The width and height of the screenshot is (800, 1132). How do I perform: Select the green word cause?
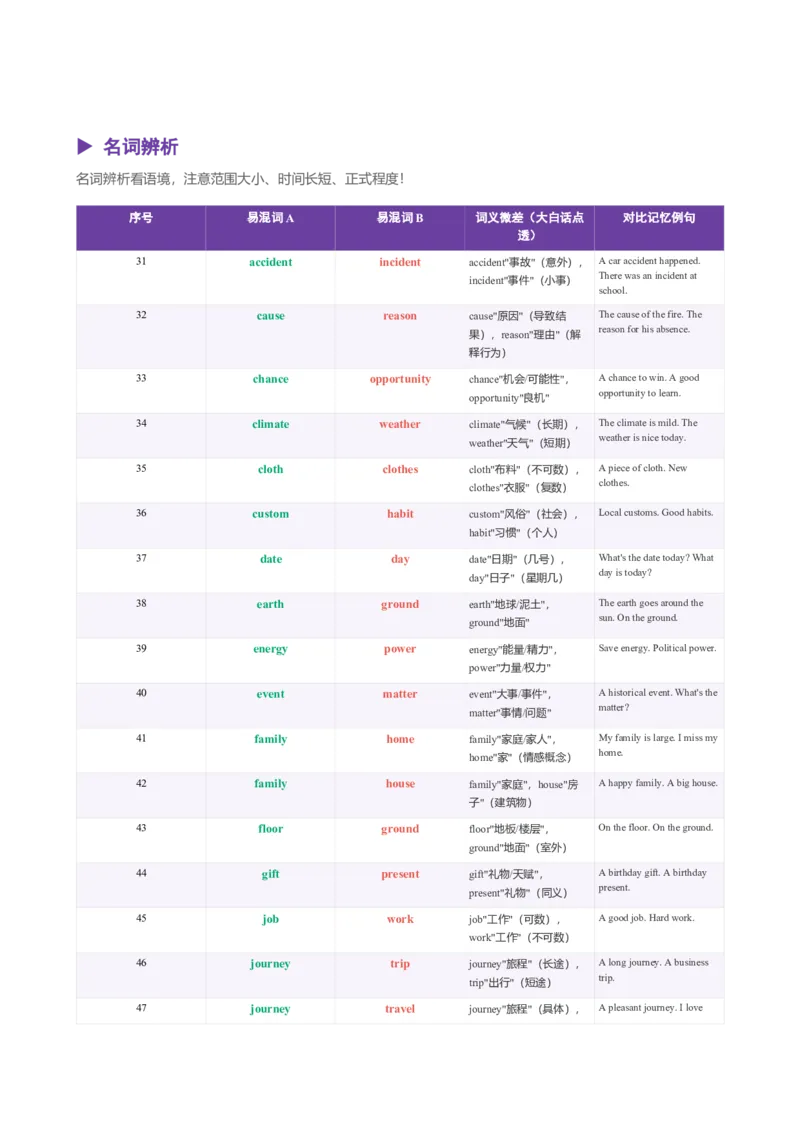point(271,315)
